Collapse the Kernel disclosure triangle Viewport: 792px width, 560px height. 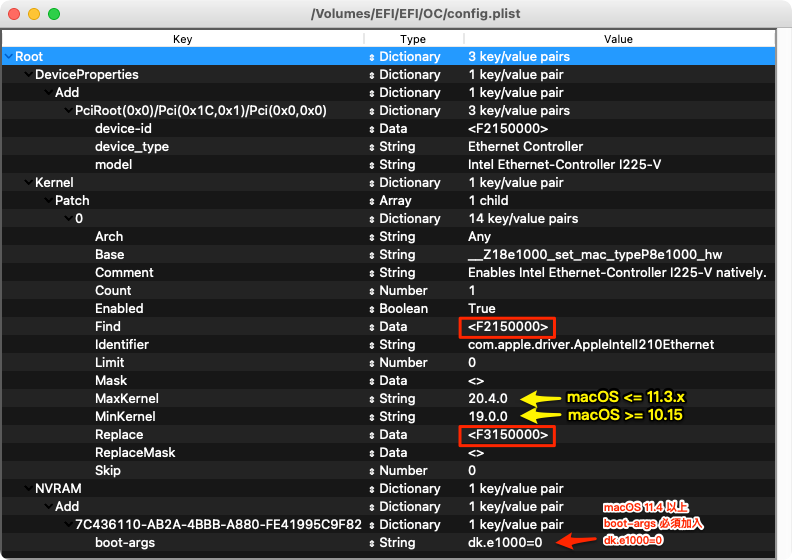coord(28,183)
